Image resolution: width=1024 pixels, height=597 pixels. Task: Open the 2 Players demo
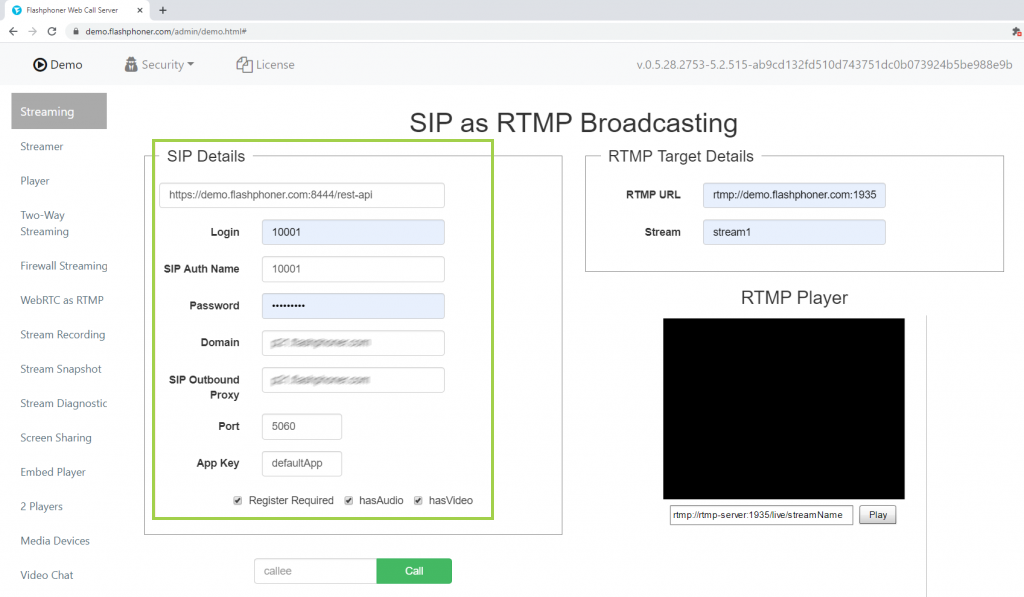point(42,506)
